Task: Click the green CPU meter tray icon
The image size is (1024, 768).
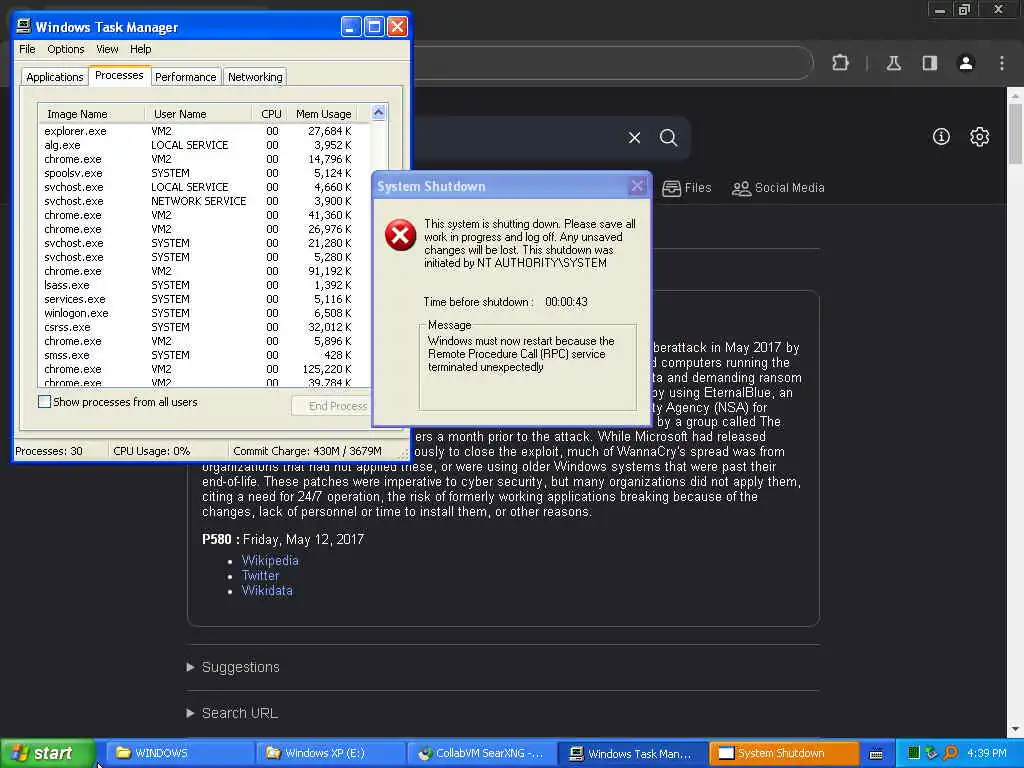Action: (x=914, y=753)
